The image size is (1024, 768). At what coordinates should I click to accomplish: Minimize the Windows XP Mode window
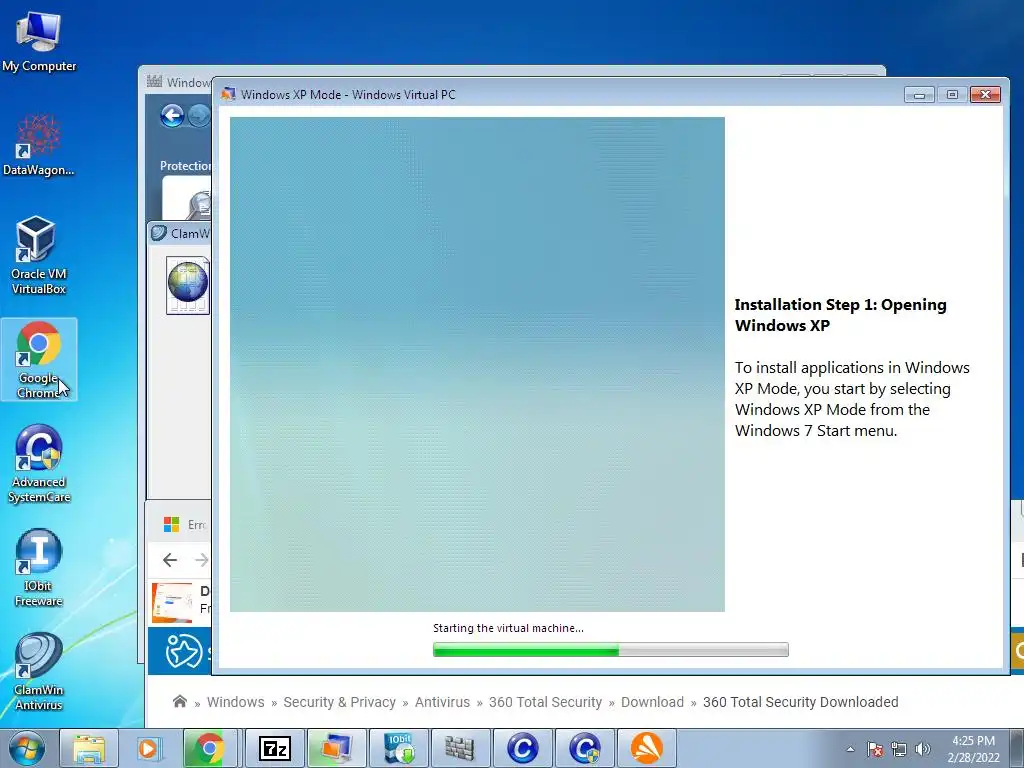coord(920,95)
